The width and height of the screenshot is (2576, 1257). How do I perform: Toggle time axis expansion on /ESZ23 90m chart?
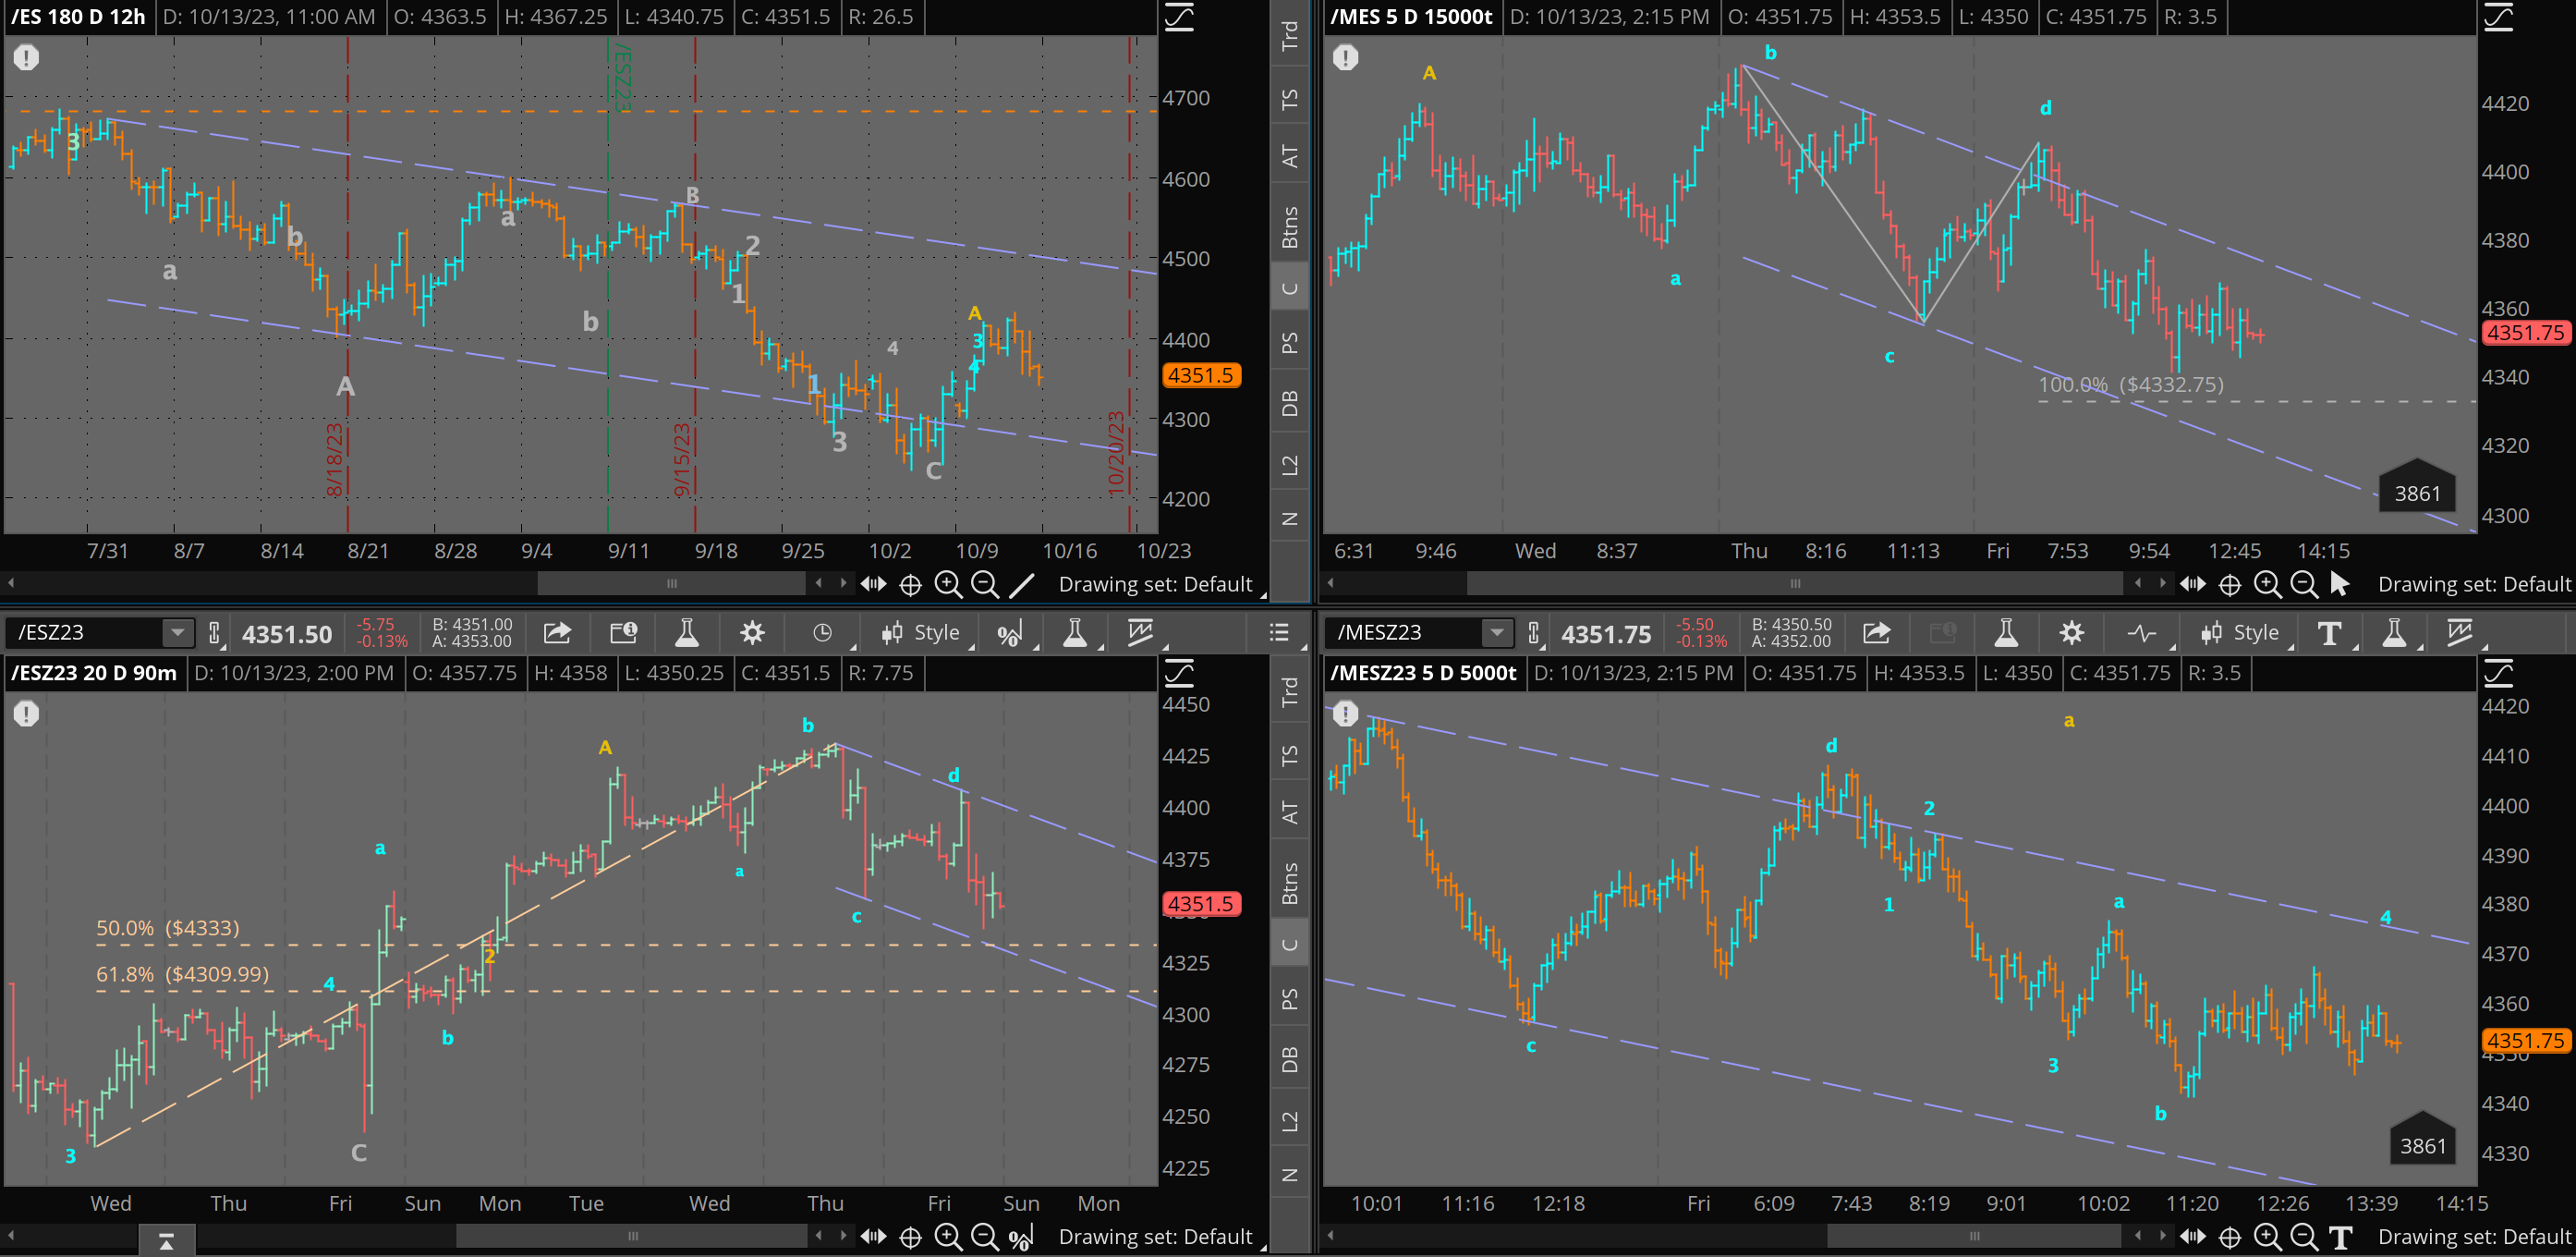click(873, 1238)
